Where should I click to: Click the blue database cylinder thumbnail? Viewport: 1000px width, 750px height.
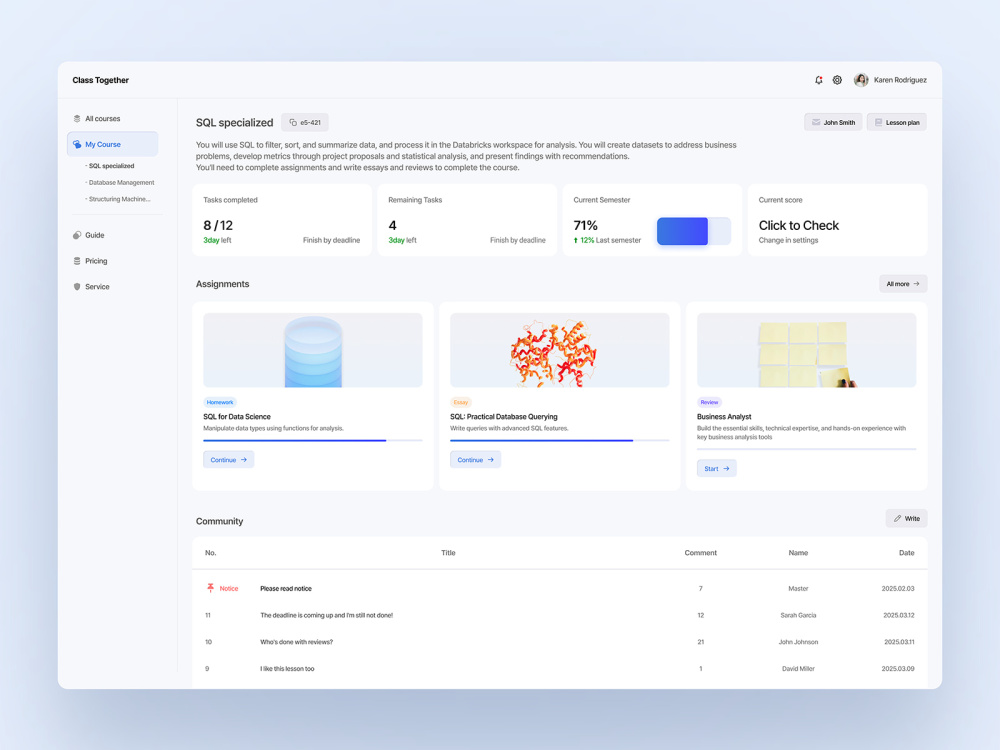click(x=312, y=350)
